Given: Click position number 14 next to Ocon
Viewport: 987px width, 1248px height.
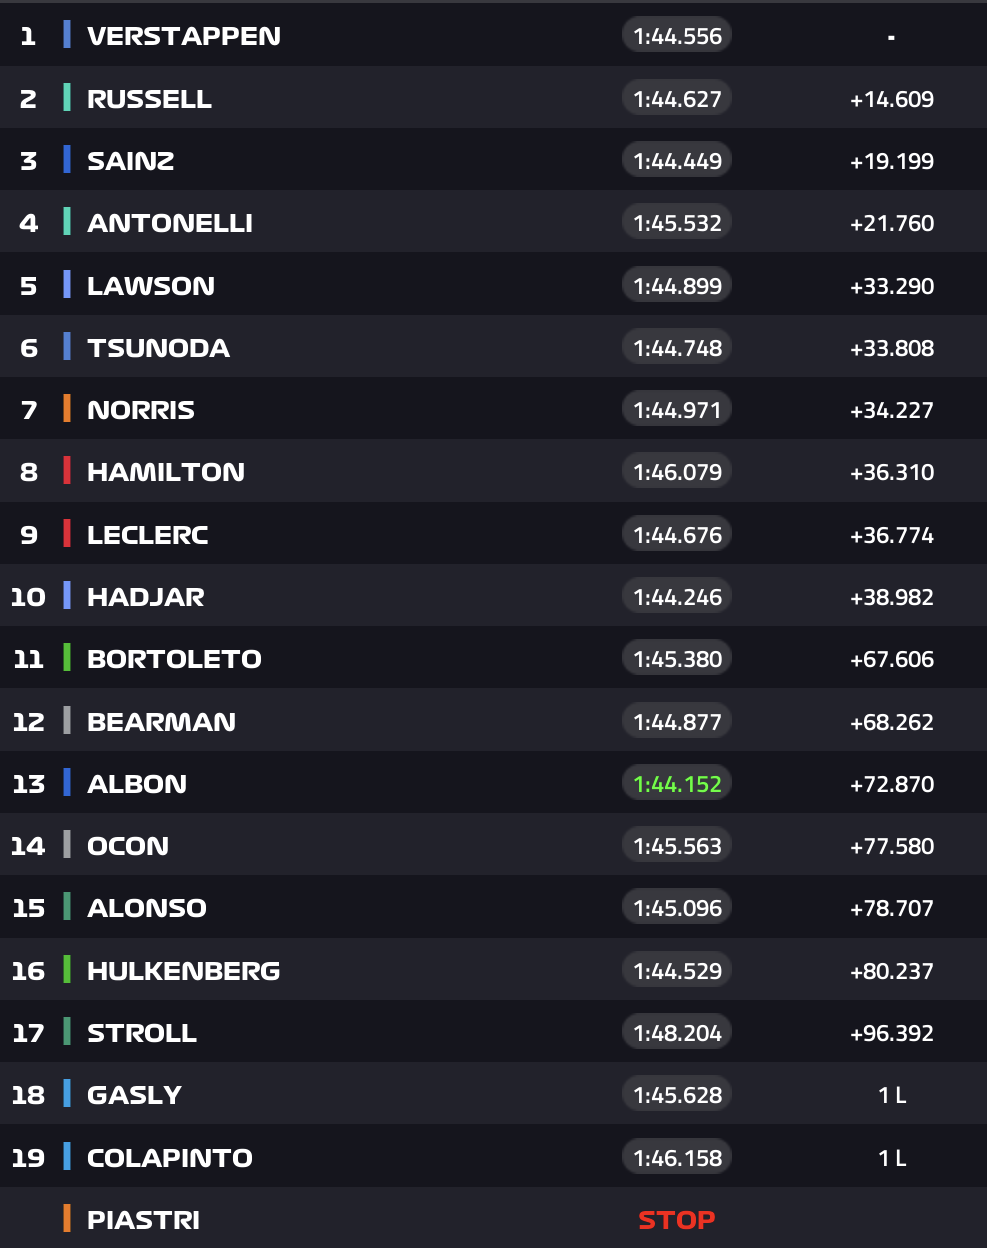Looking at the screenshot, I should tap(28, 846).
